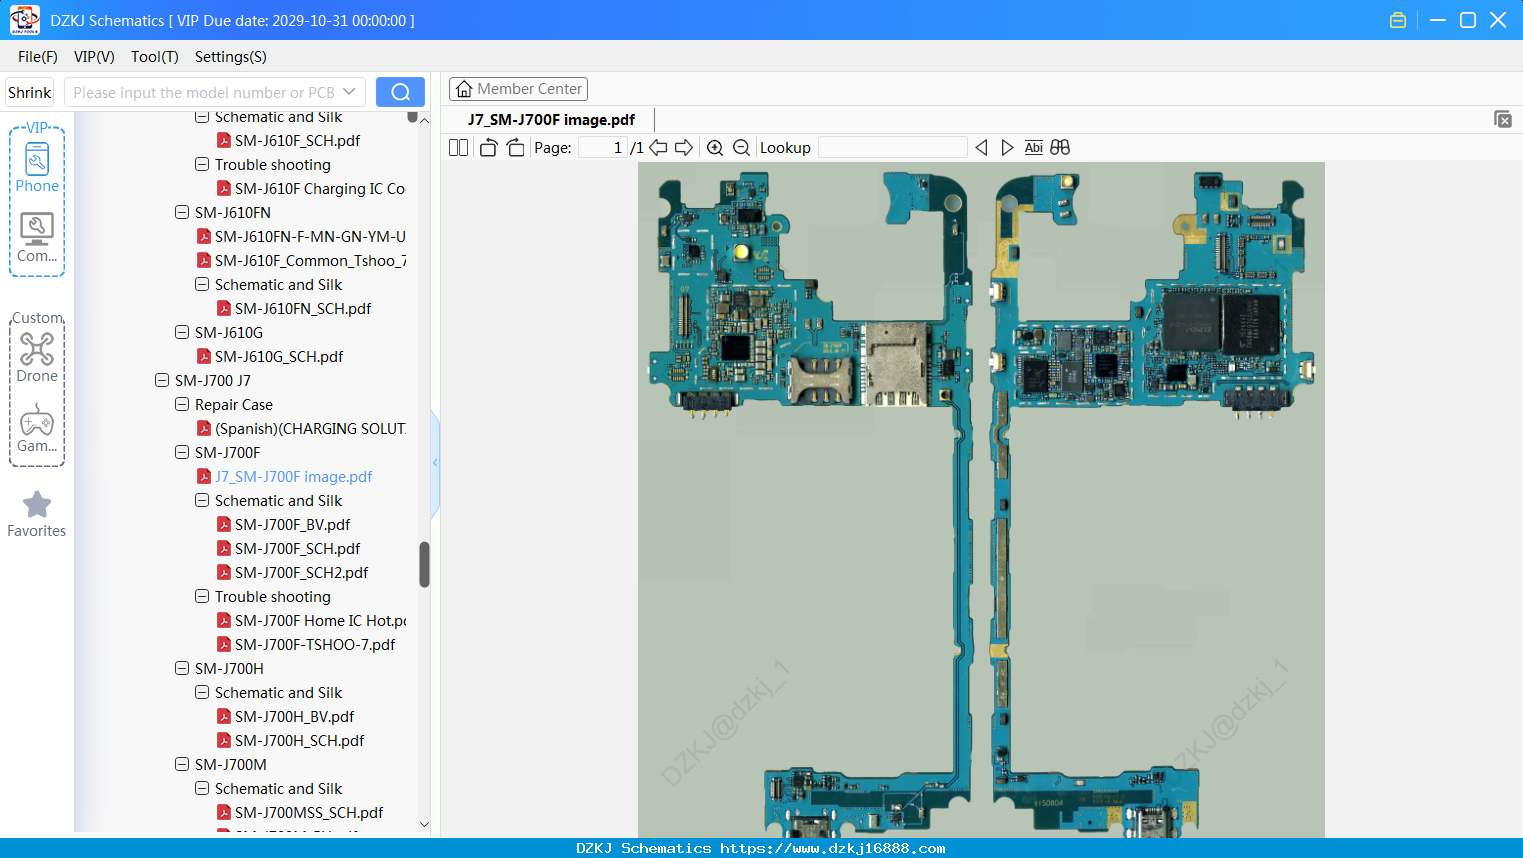The width and height of the screenshot is (1523, 858).
Task: Click the blue search button
Action: (x=400, y=92)
